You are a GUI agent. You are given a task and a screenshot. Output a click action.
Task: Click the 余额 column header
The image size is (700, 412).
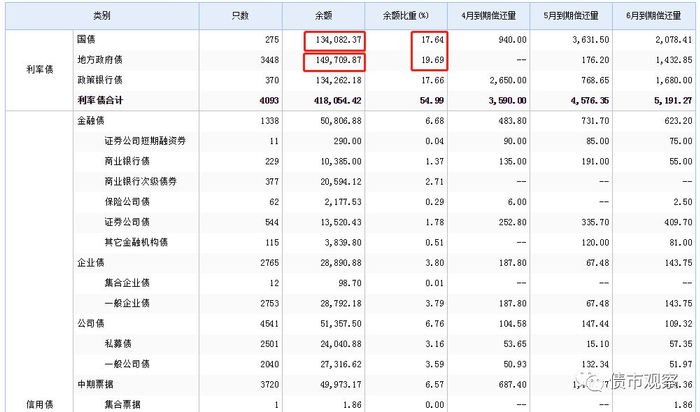point(323,16)
